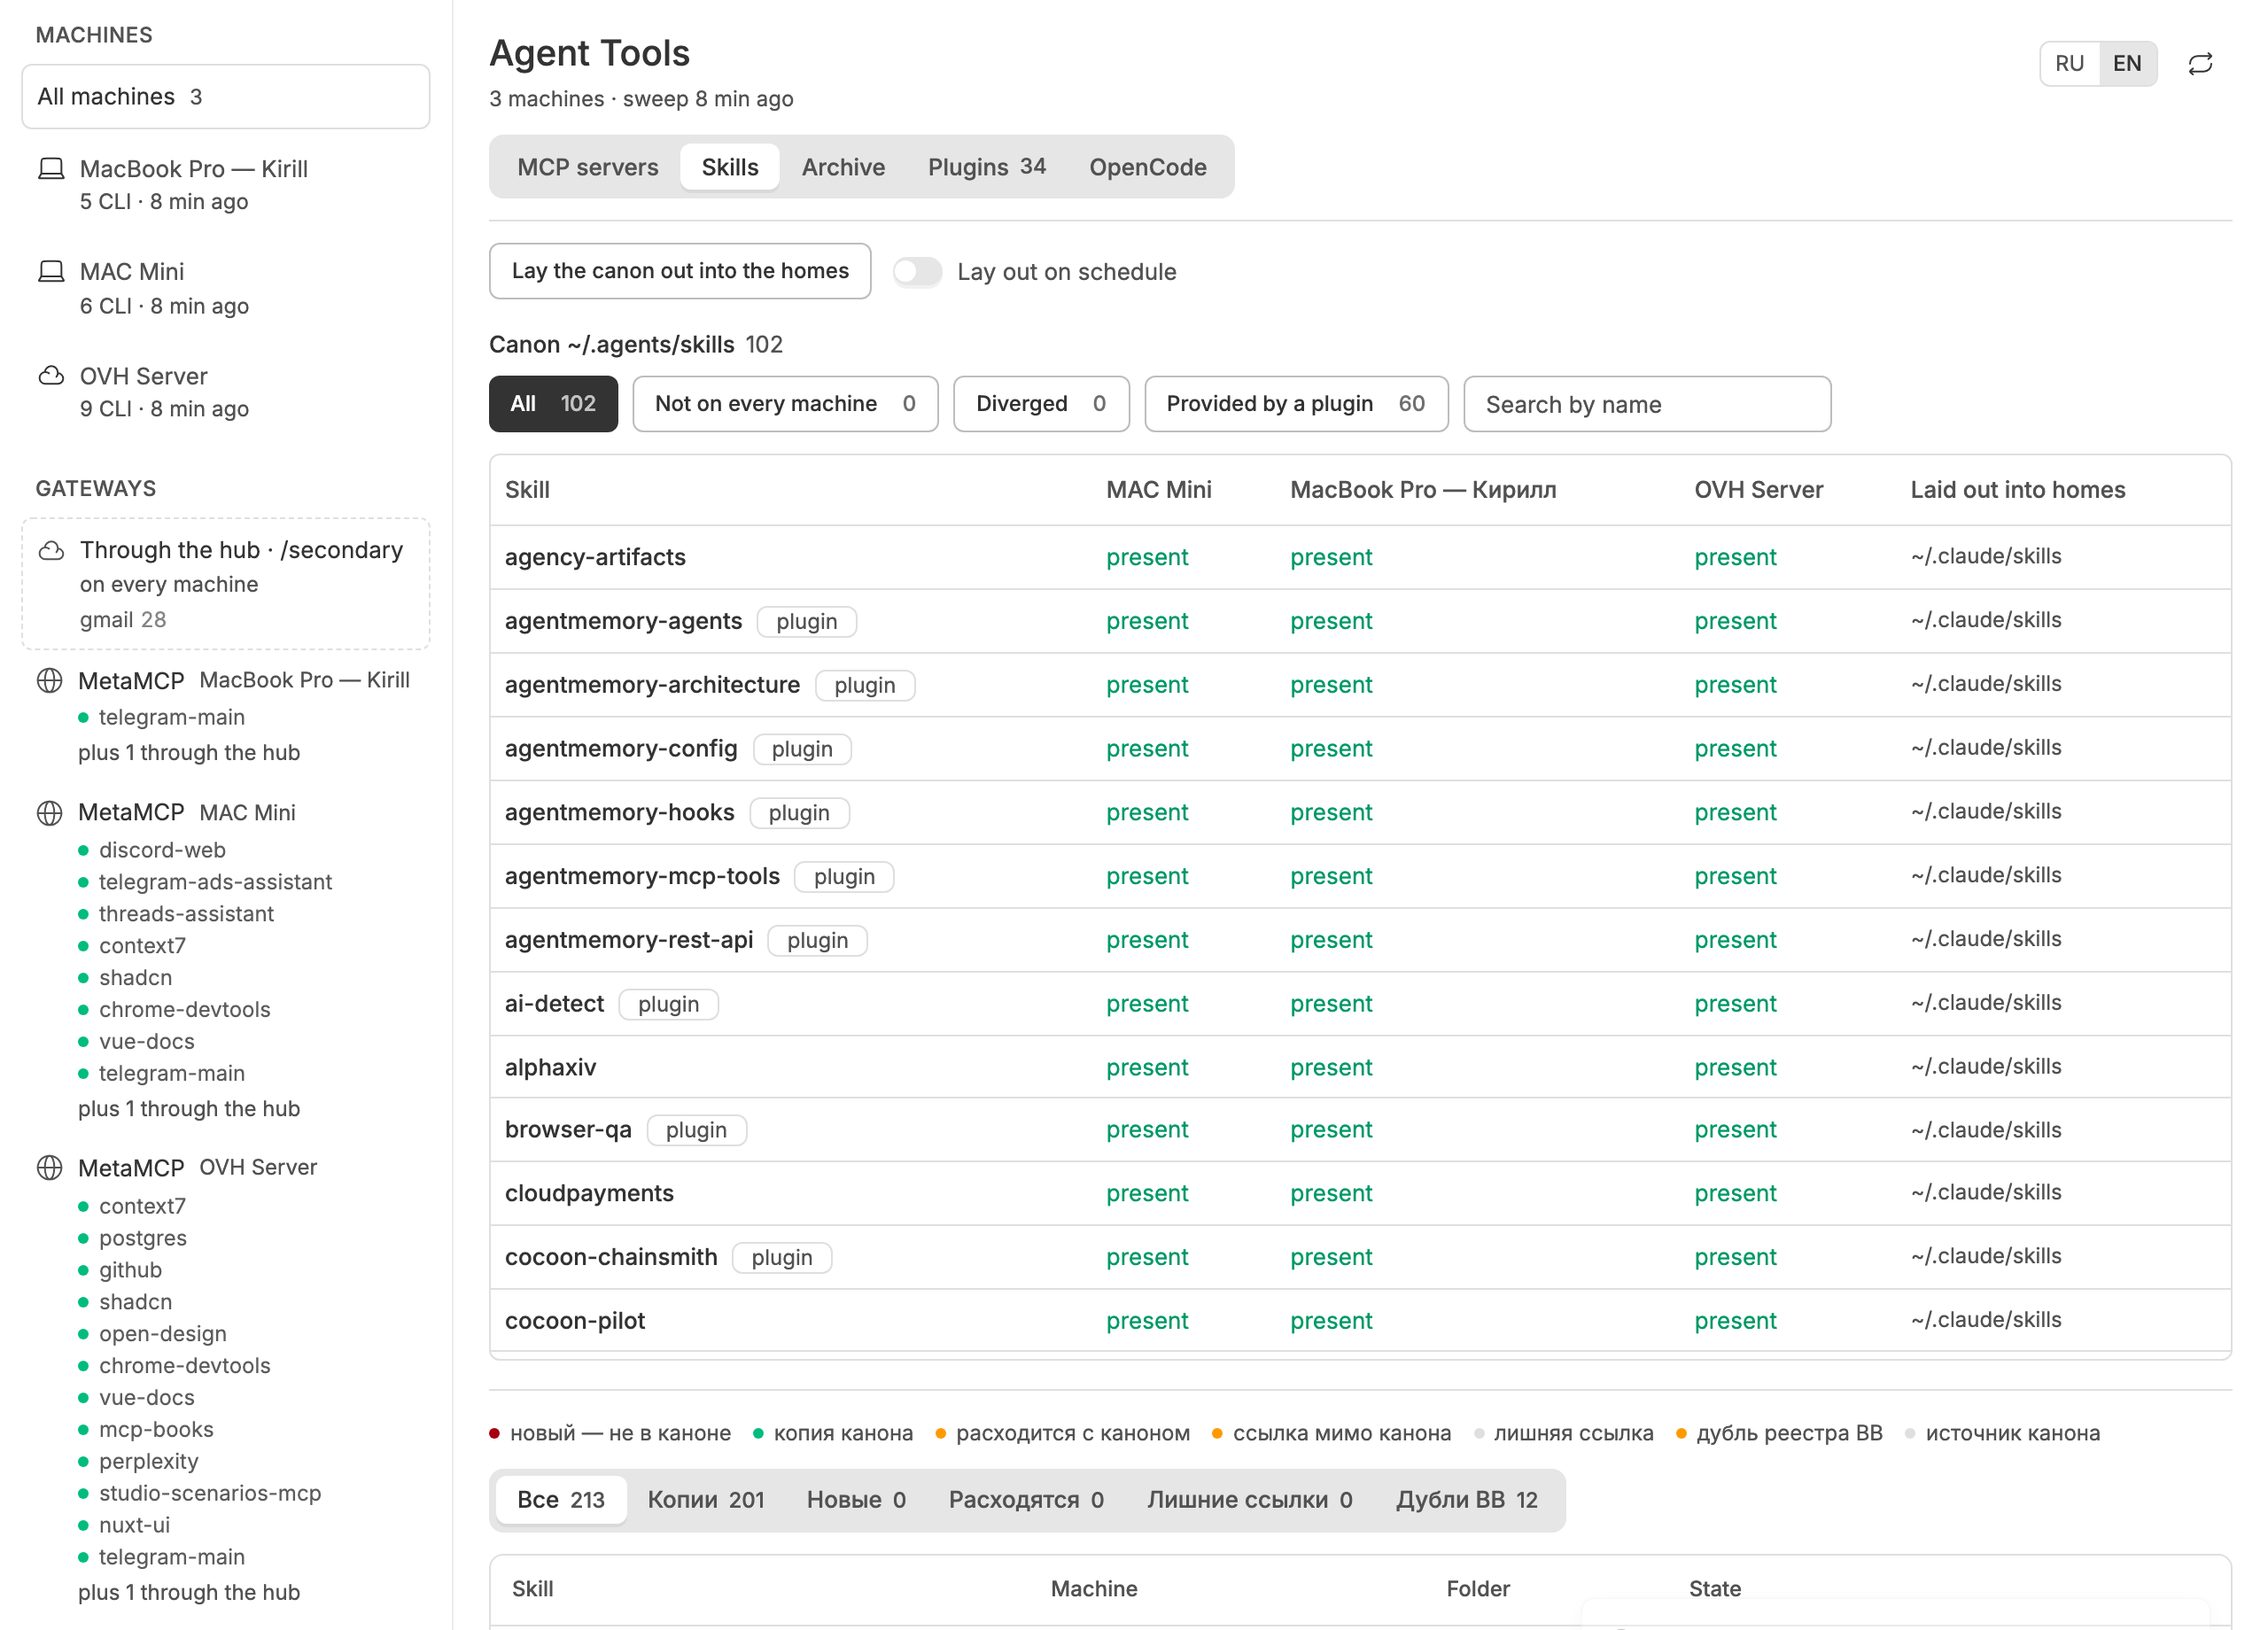
Task: Click the alphaxiv skill name
Action: [x=550, y=1068]
